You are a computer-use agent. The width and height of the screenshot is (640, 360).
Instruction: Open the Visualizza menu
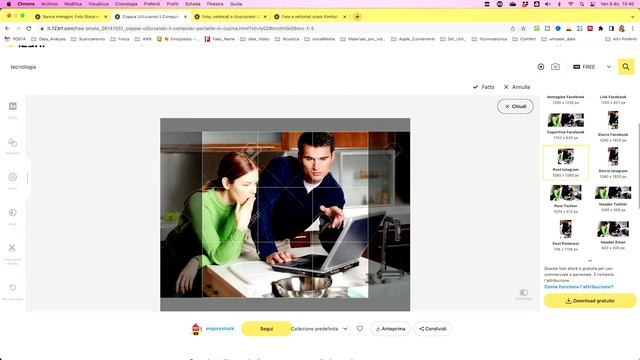(98, 4)
